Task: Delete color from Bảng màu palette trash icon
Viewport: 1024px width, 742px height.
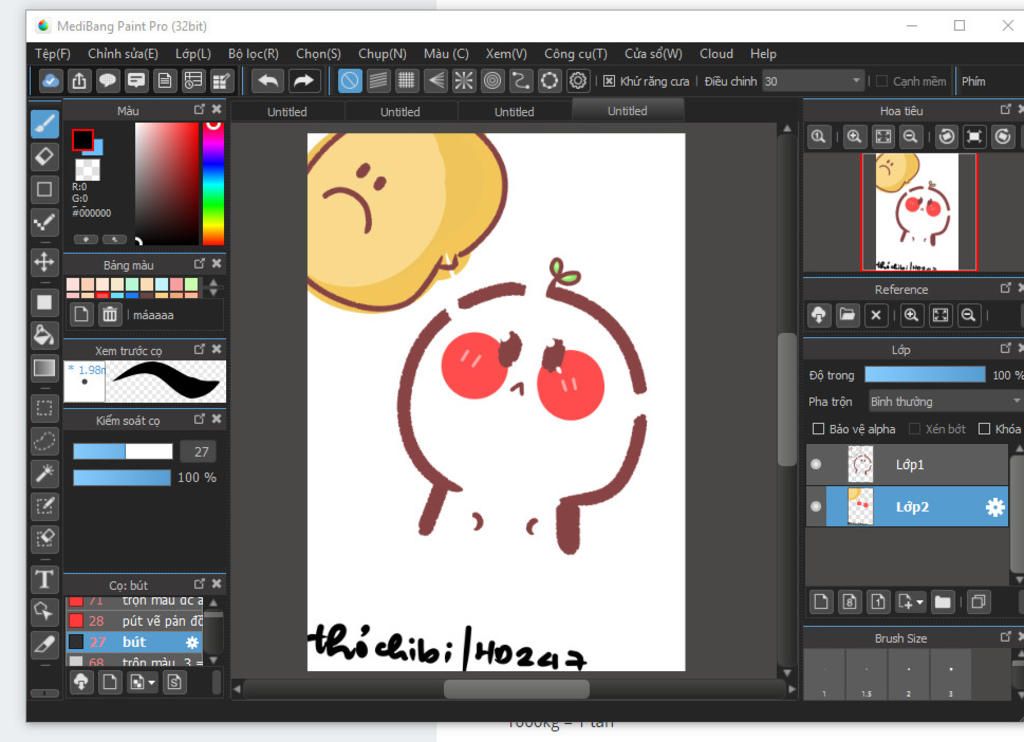Action: click(x=110, y=315)
